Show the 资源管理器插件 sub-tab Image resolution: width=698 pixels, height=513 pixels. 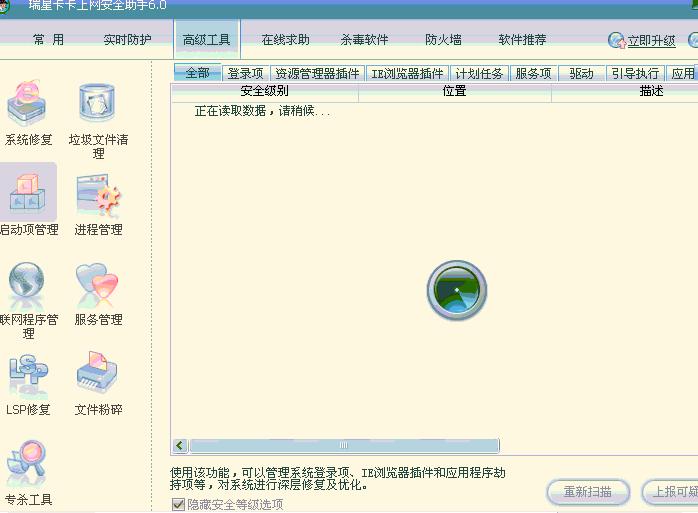[317, 73]
